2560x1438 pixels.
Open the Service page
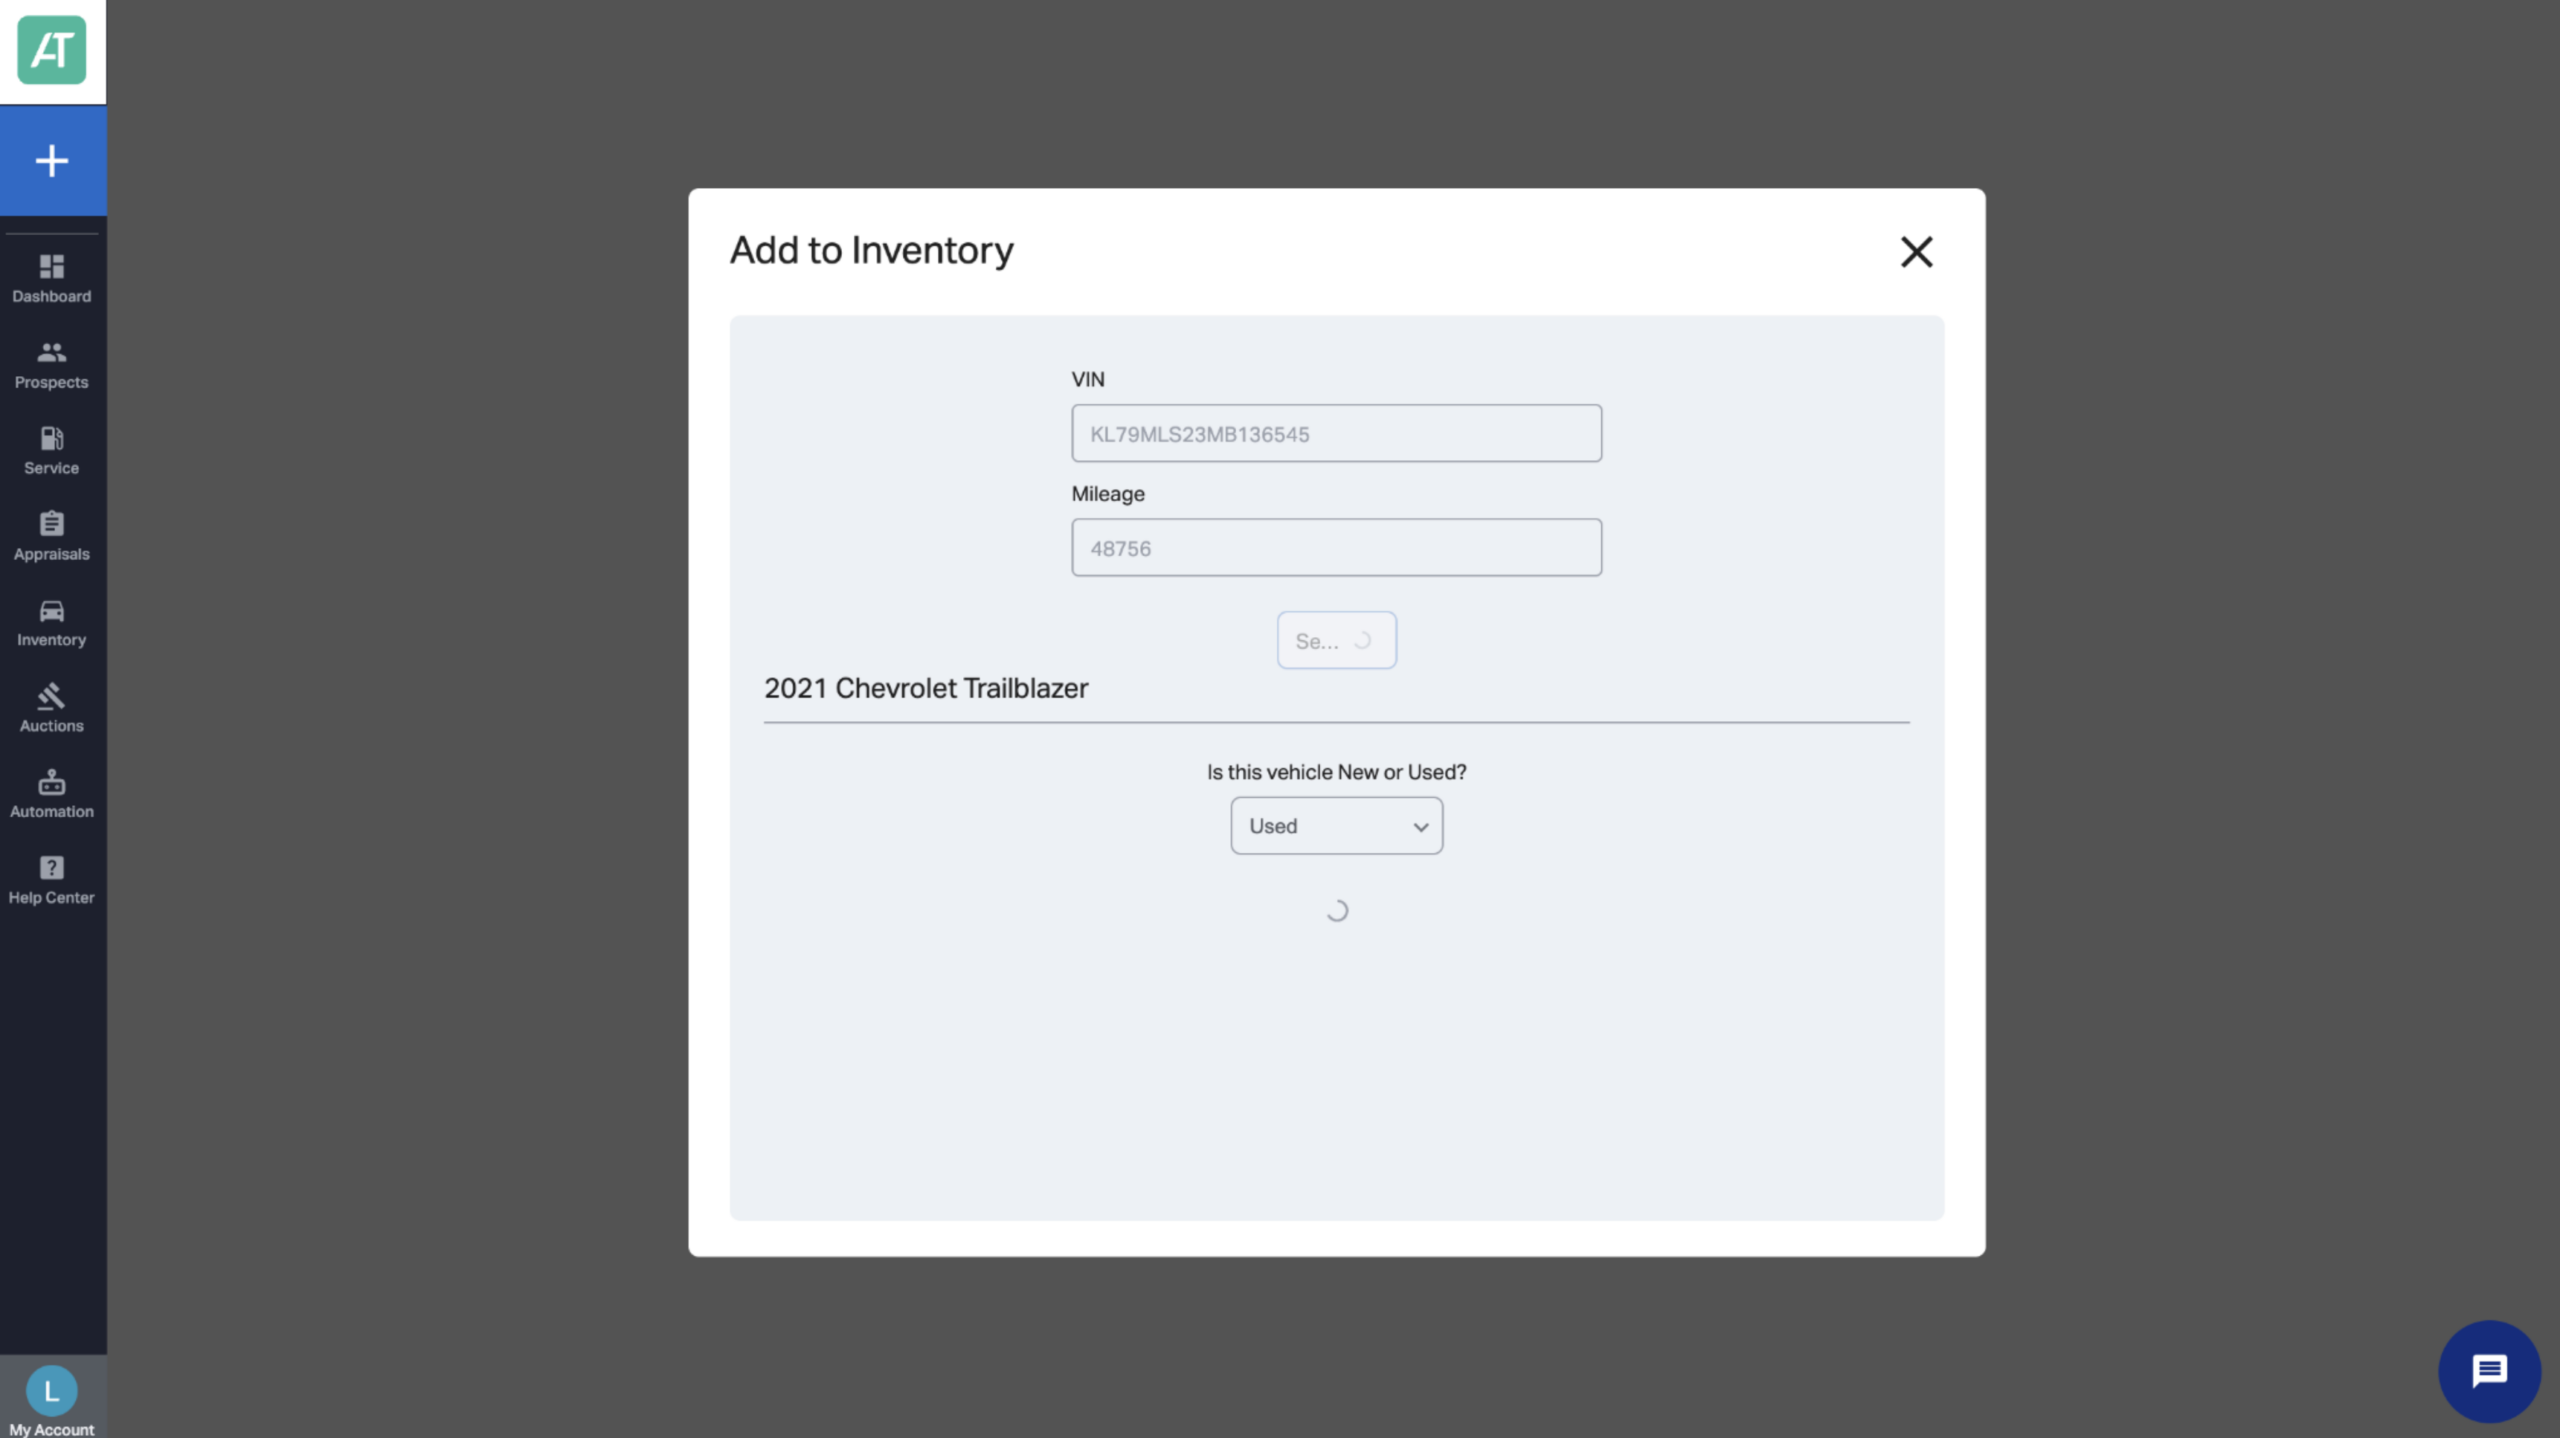click(52, 451)
